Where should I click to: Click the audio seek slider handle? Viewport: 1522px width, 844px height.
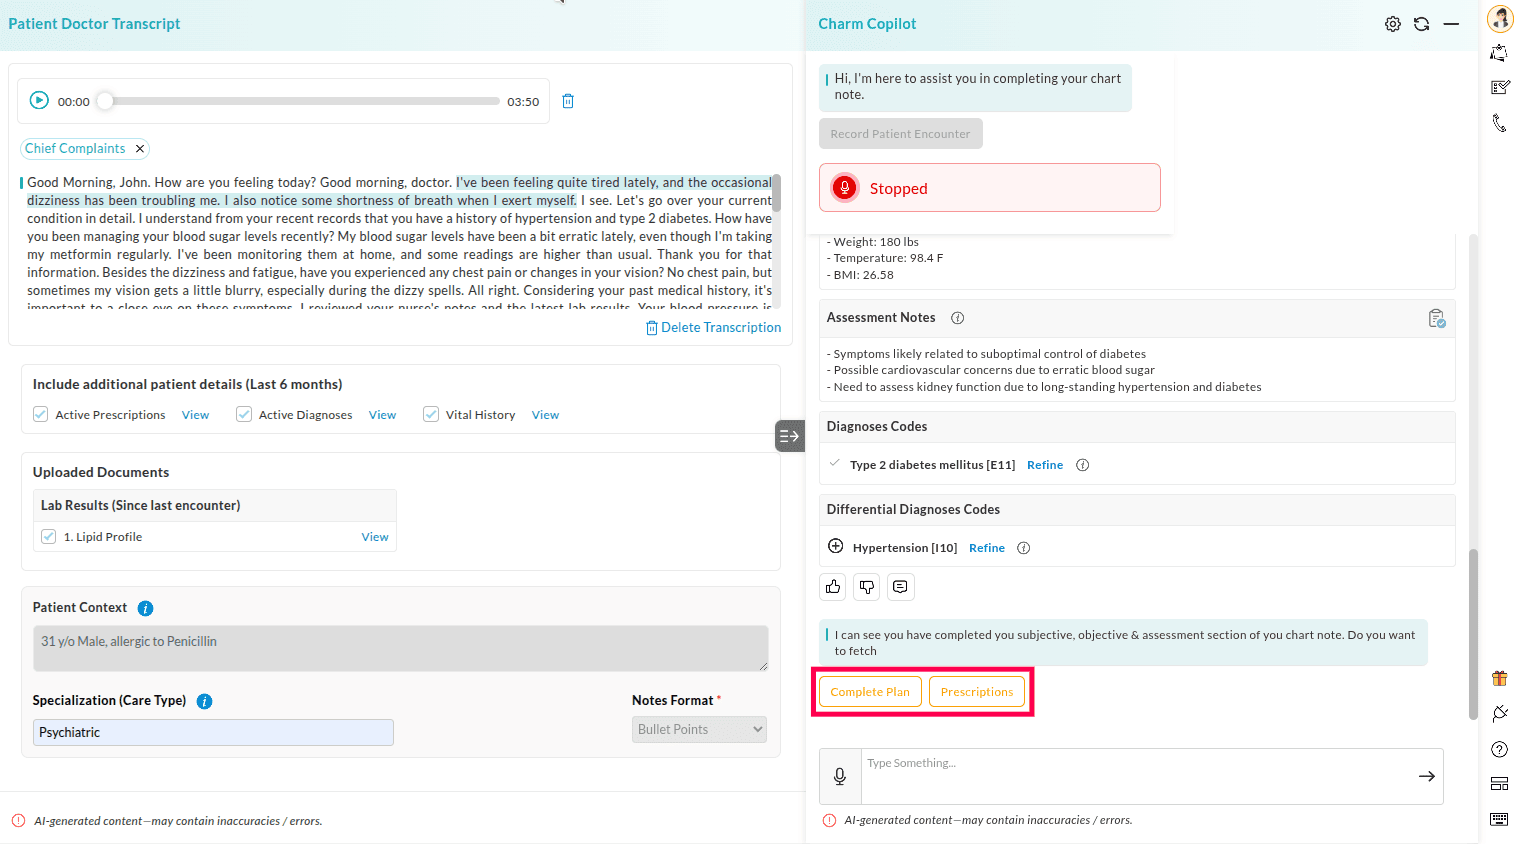tap(105, 101)
